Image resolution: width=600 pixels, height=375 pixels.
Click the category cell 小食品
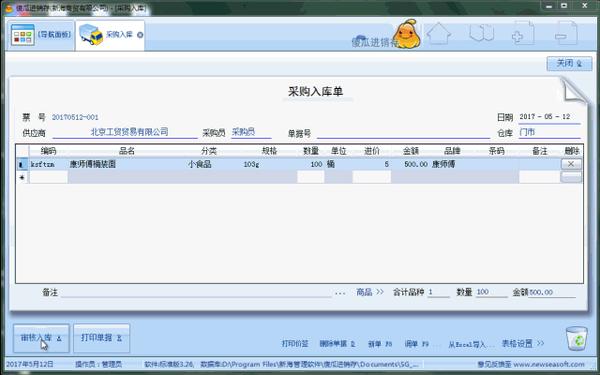coord(209,165)
